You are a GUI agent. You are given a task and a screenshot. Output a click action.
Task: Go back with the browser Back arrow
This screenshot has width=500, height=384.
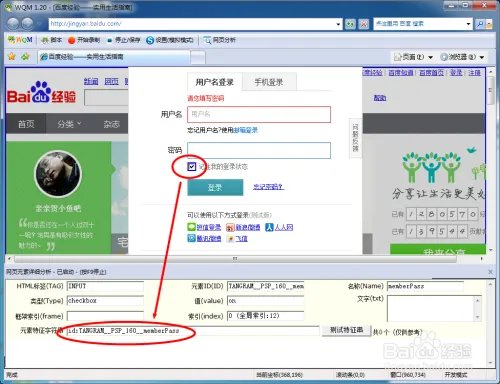[x=14, y=24]
